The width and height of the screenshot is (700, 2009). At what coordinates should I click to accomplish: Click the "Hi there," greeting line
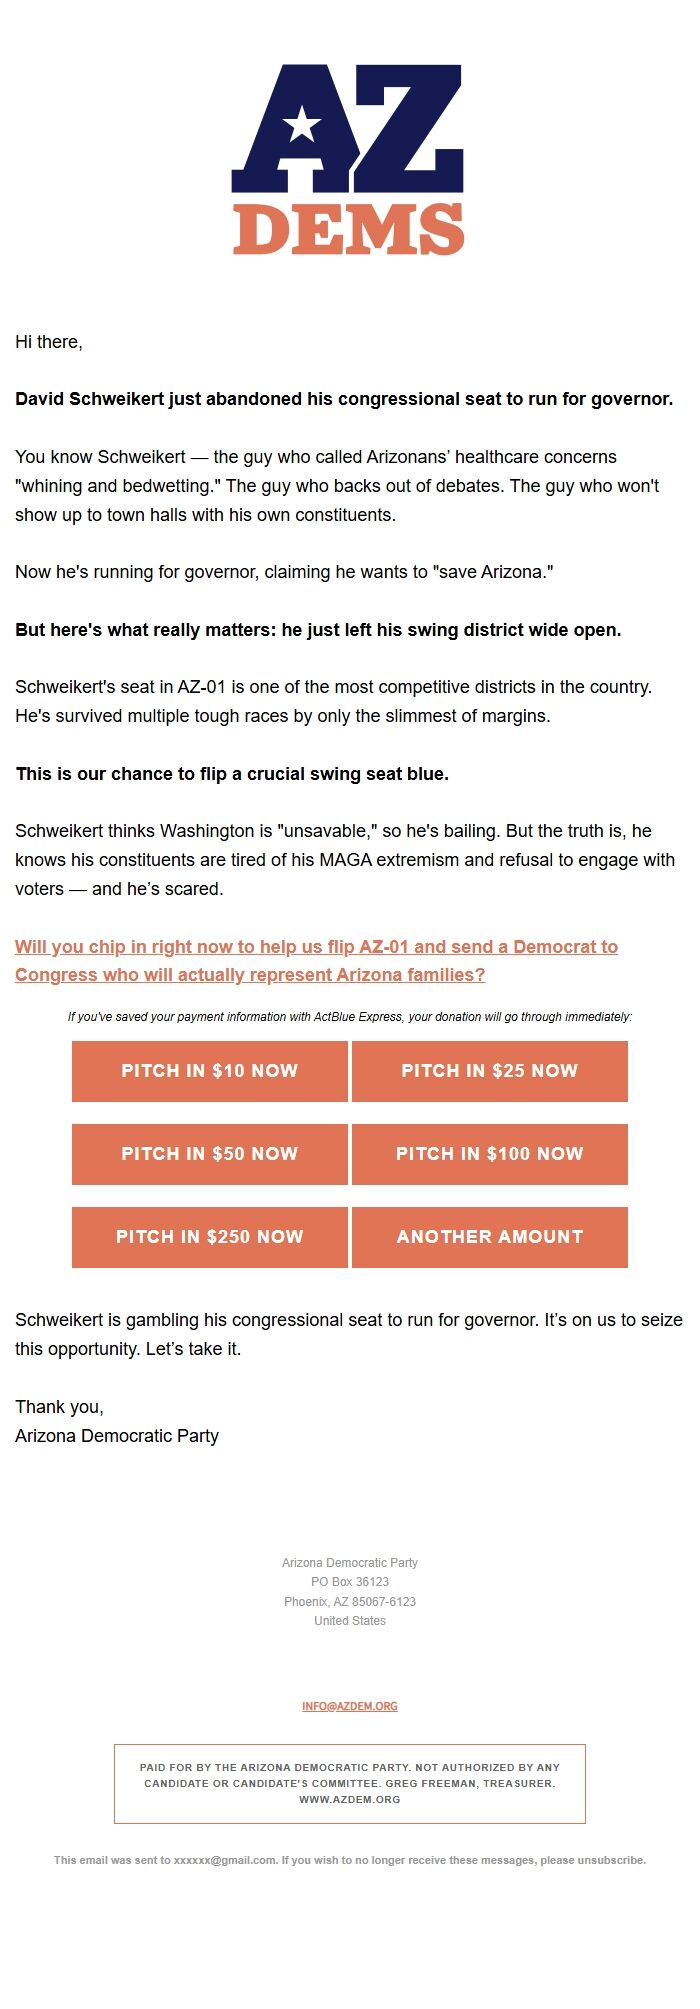pos(49,342)
